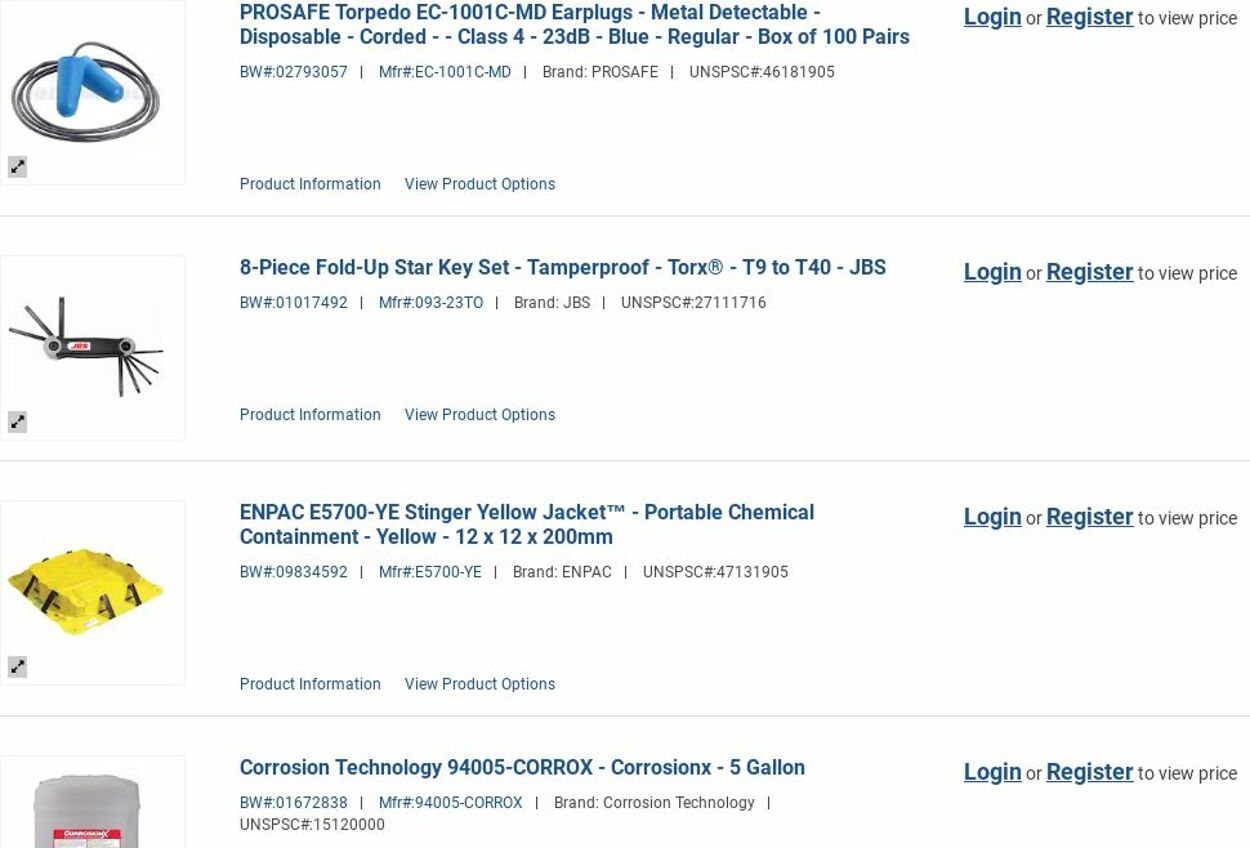
Task: View Product Information for PROSAFE earplugs
Action: pyautogui.click(x=310, y=184)
